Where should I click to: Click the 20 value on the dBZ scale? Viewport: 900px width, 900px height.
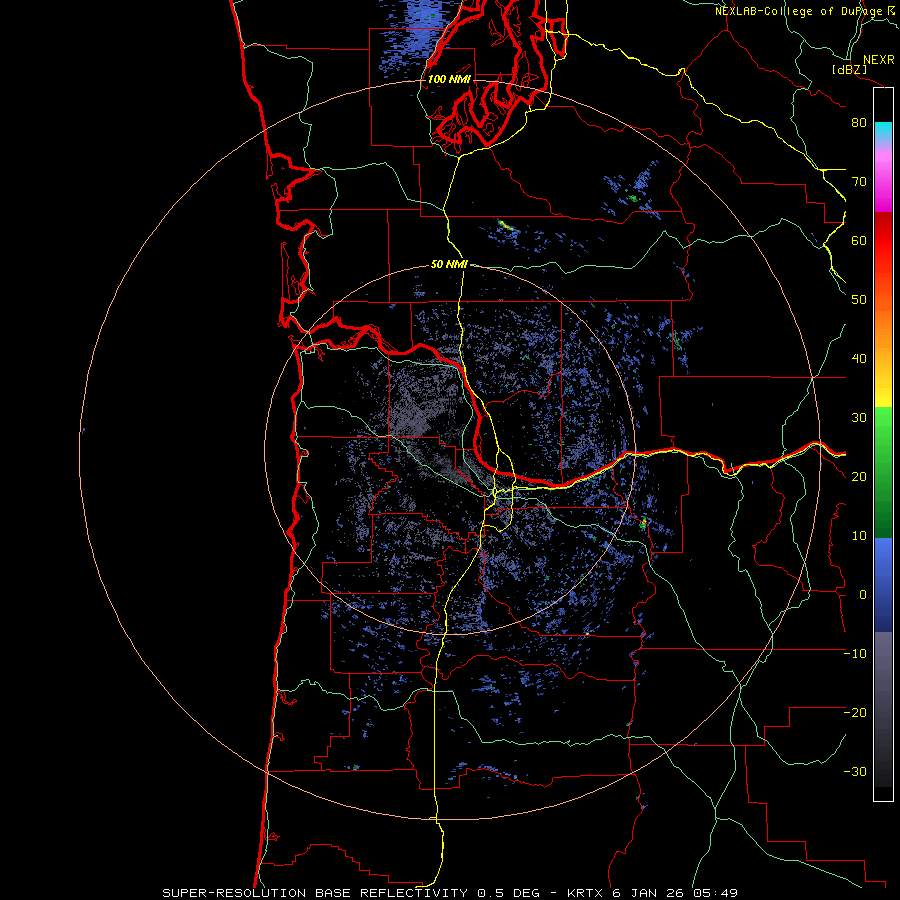(859, 477)
